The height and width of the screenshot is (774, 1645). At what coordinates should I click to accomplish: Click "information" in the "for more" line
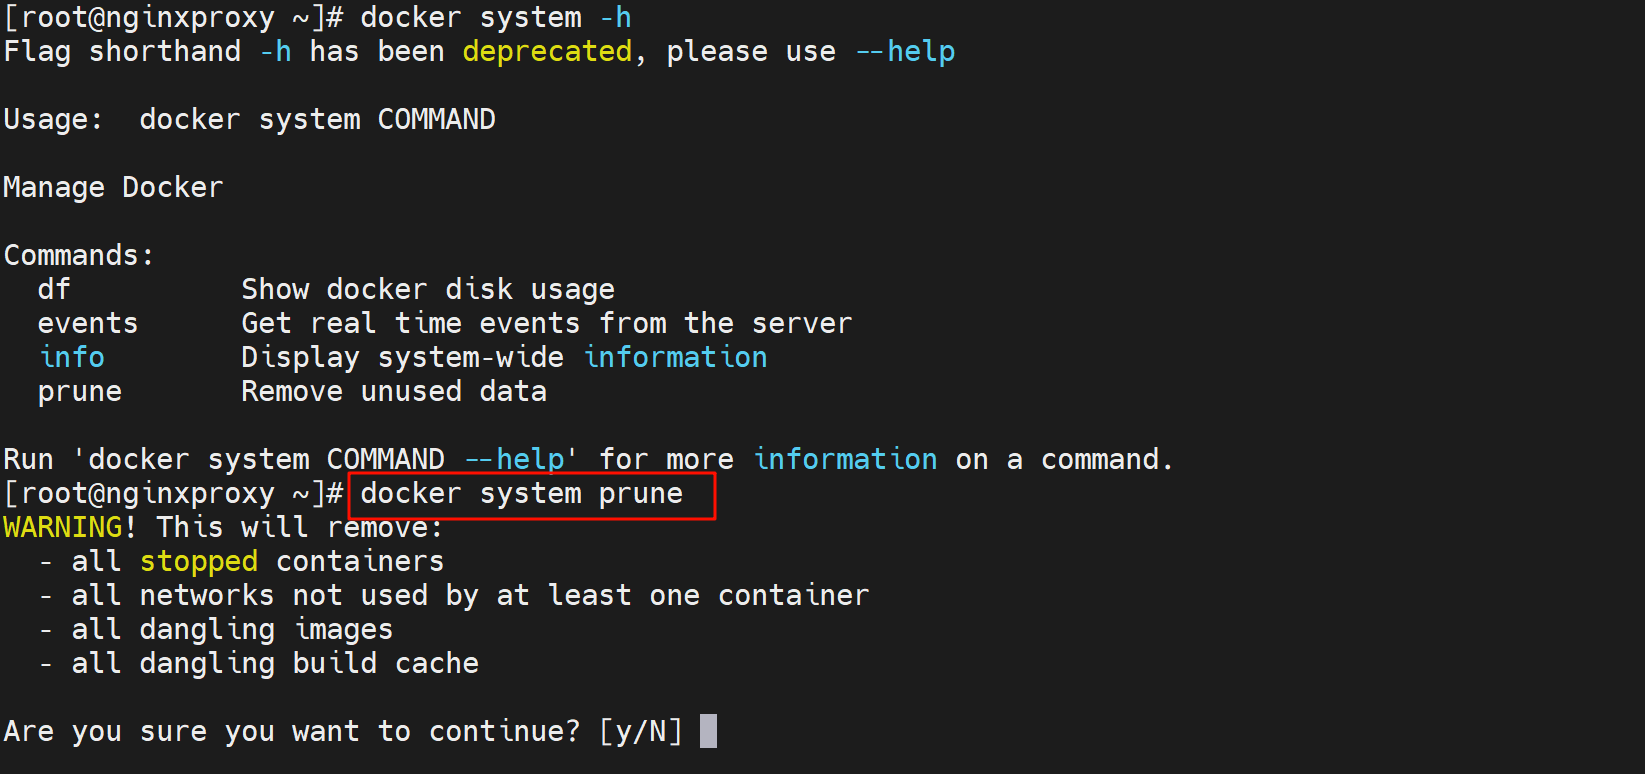tap(845, 460)
